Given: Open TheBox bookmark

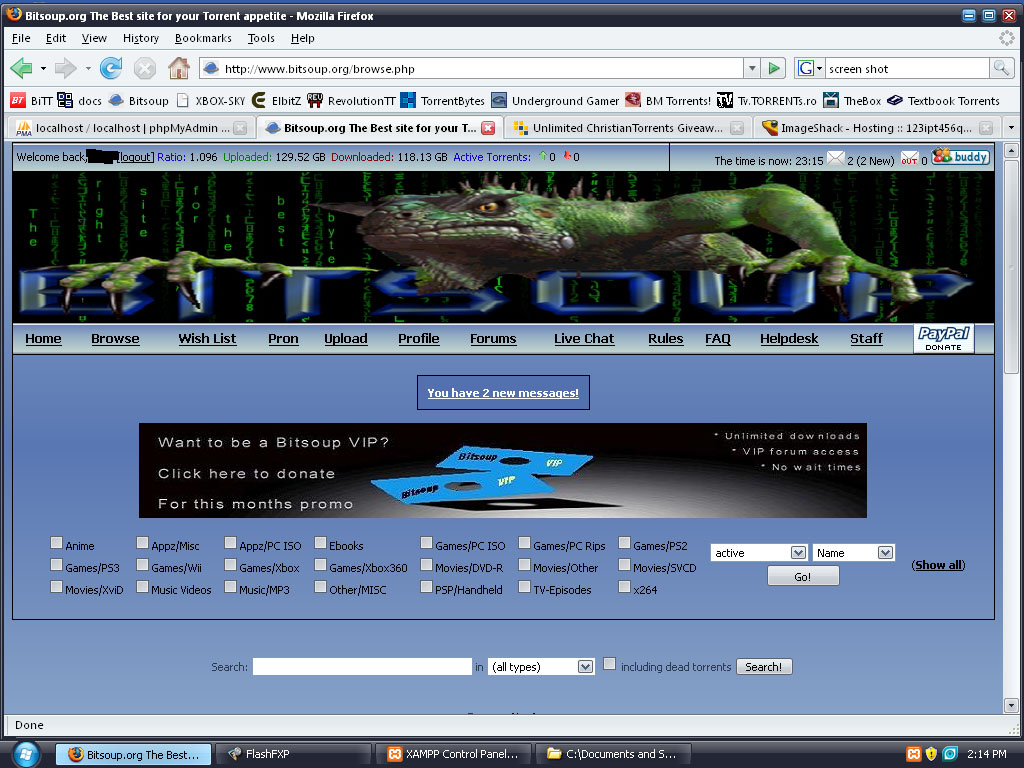Looking at the screenshot, I should (x=852, y=101).
